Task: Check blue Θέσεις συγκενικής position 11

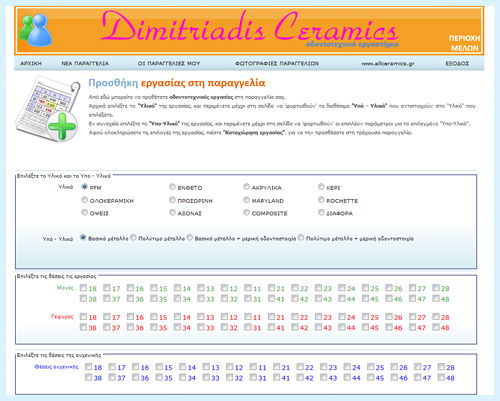Action: [x=253, y=367]
